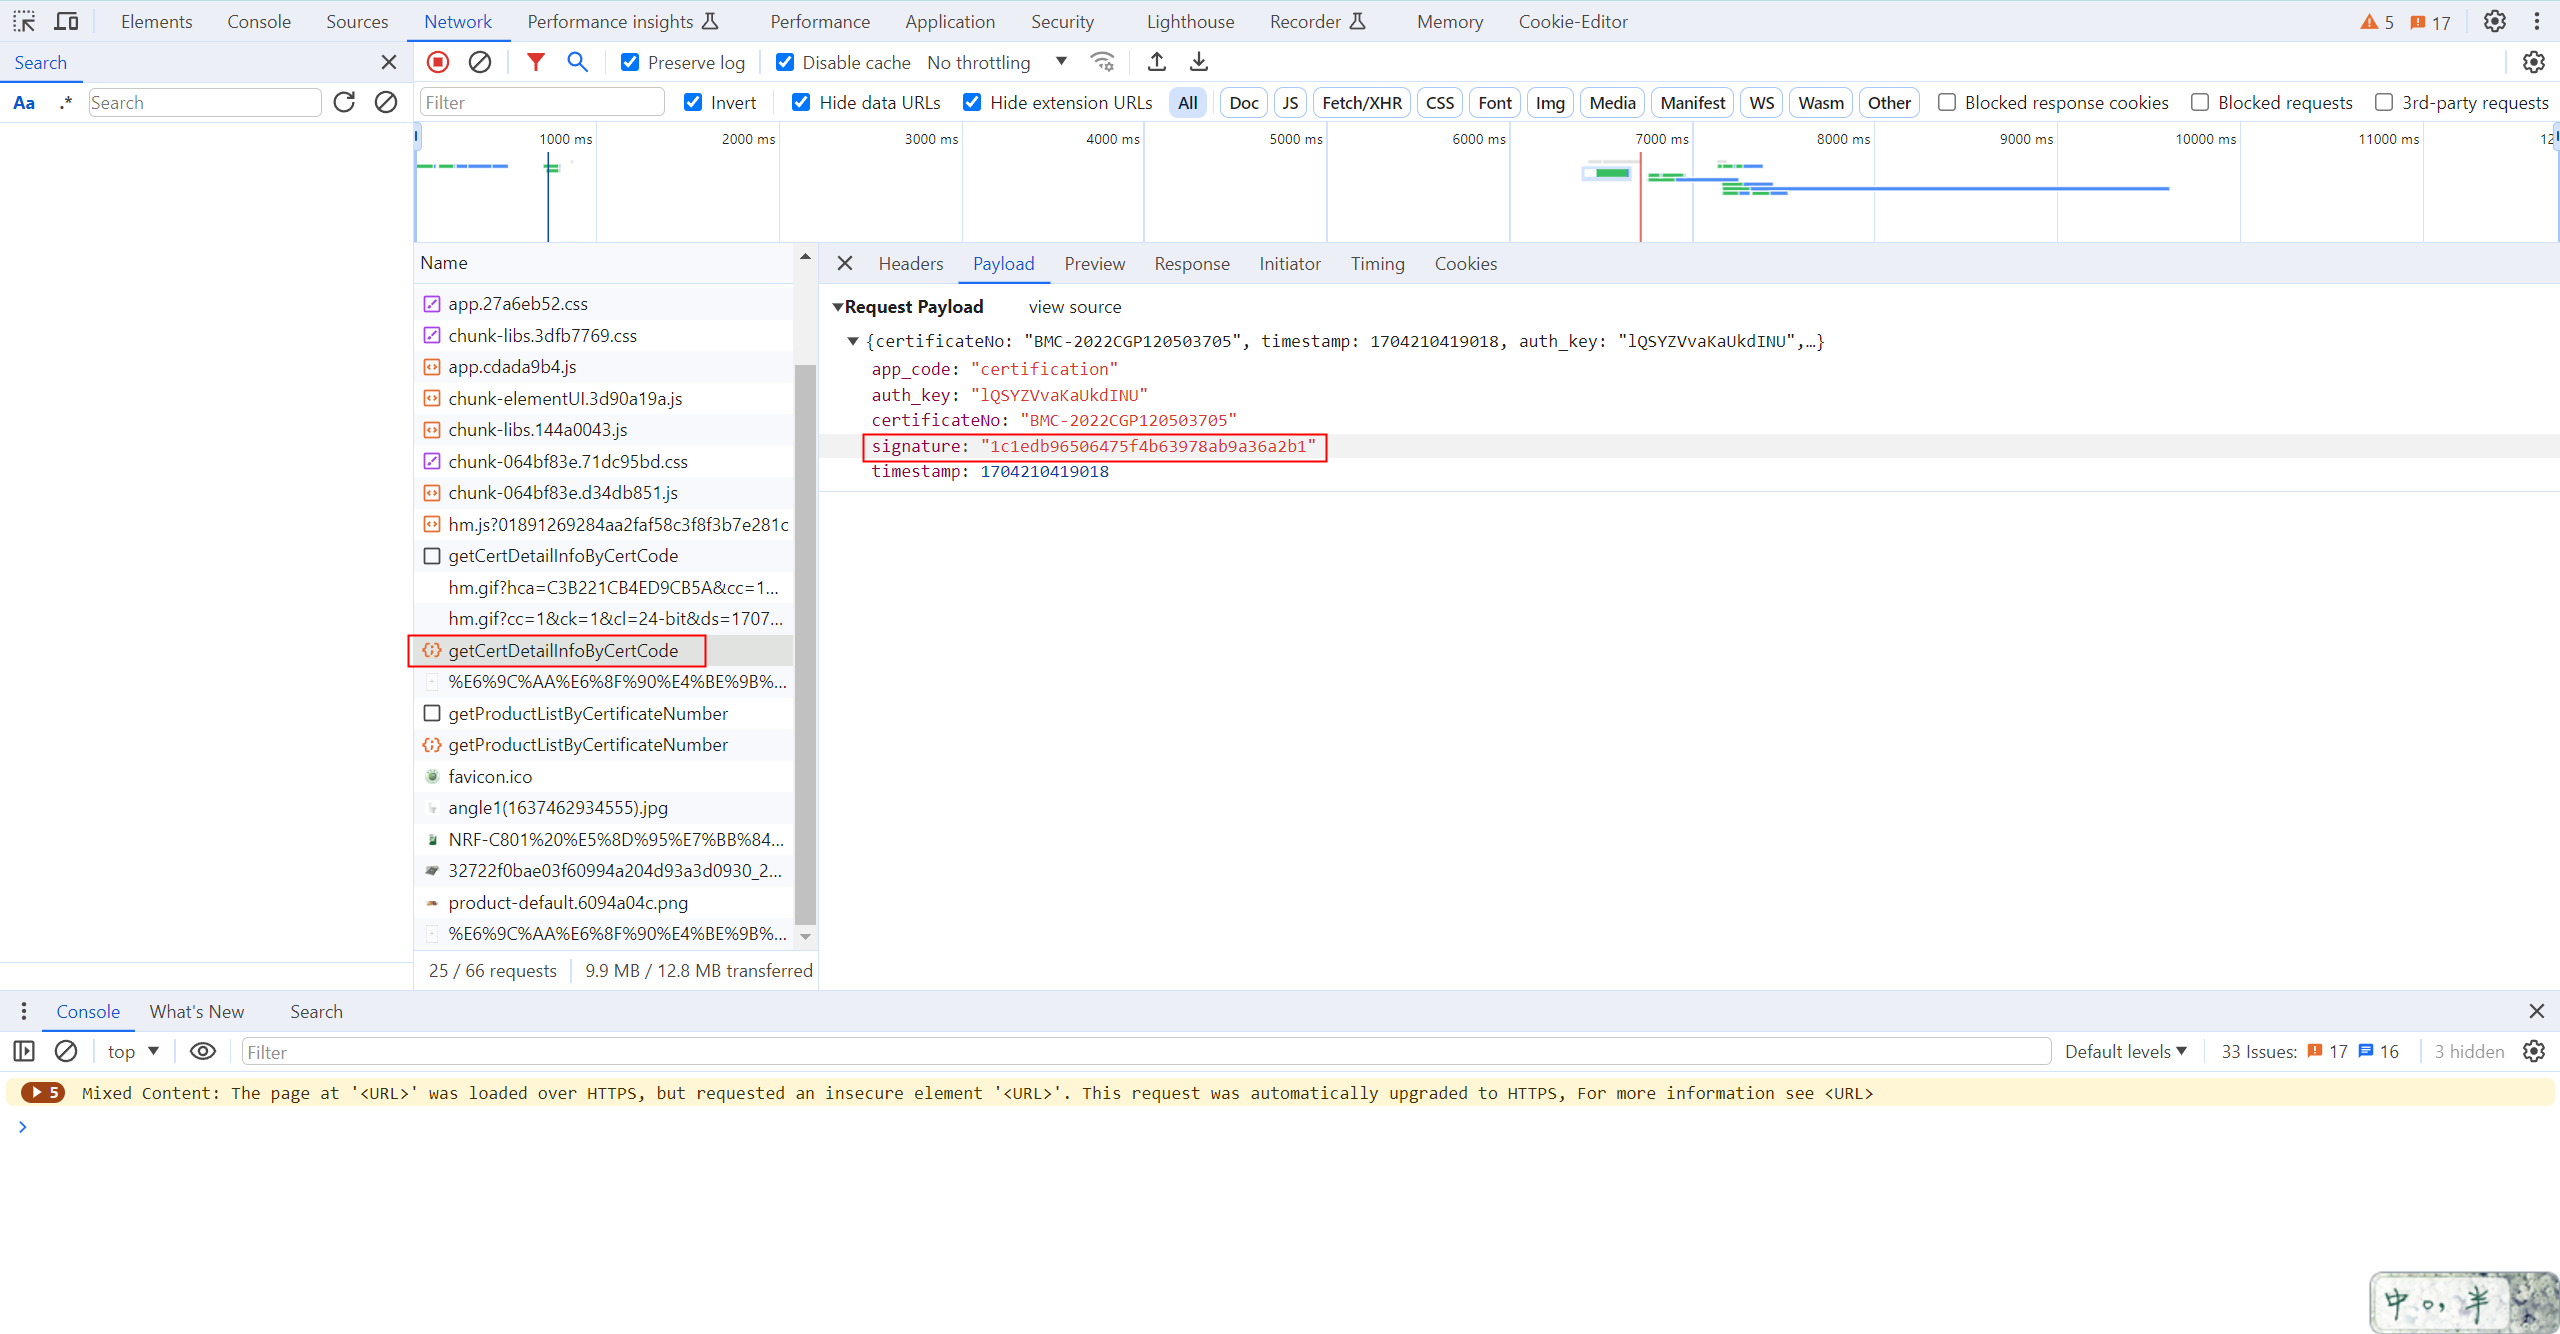This screenshot has width=2560, height=1334.
Task: Click the console live expression eye icon
Action: point(203,1051)
